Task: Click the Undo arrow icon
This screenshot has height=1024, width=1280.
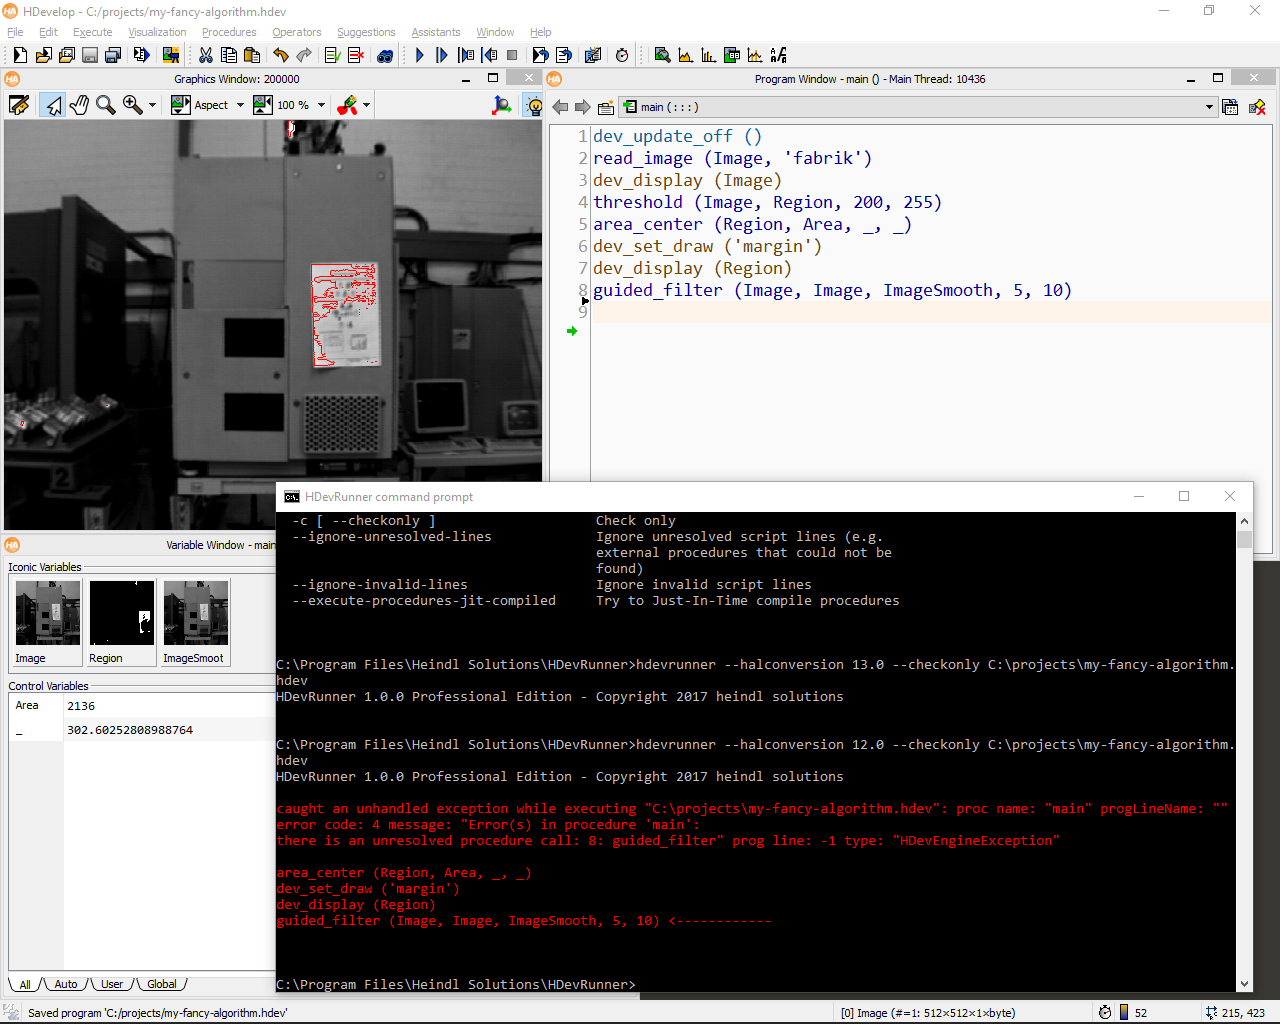Action: 281,55
